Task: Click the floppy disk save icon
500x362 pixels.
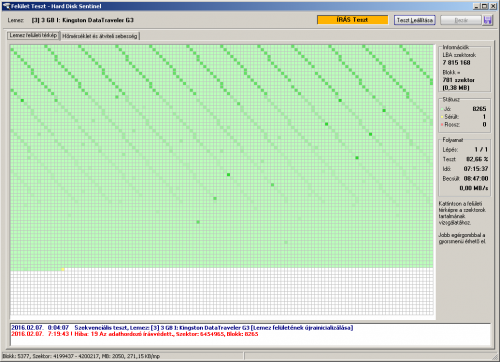Action: pyautogui.click(x=488, y=20)
